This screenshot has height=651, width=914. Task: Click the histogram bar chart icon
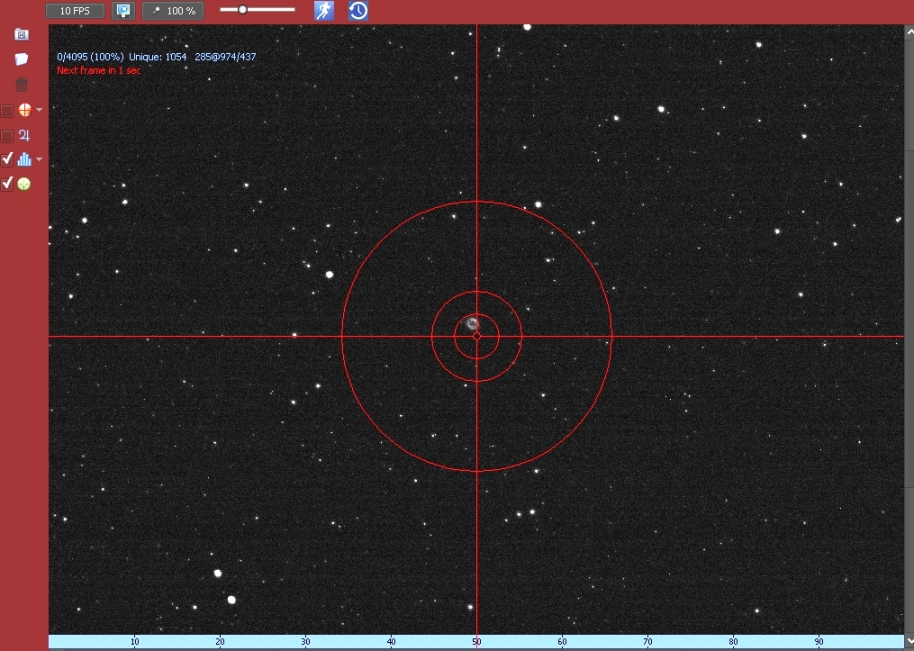(x=24, y=159)
